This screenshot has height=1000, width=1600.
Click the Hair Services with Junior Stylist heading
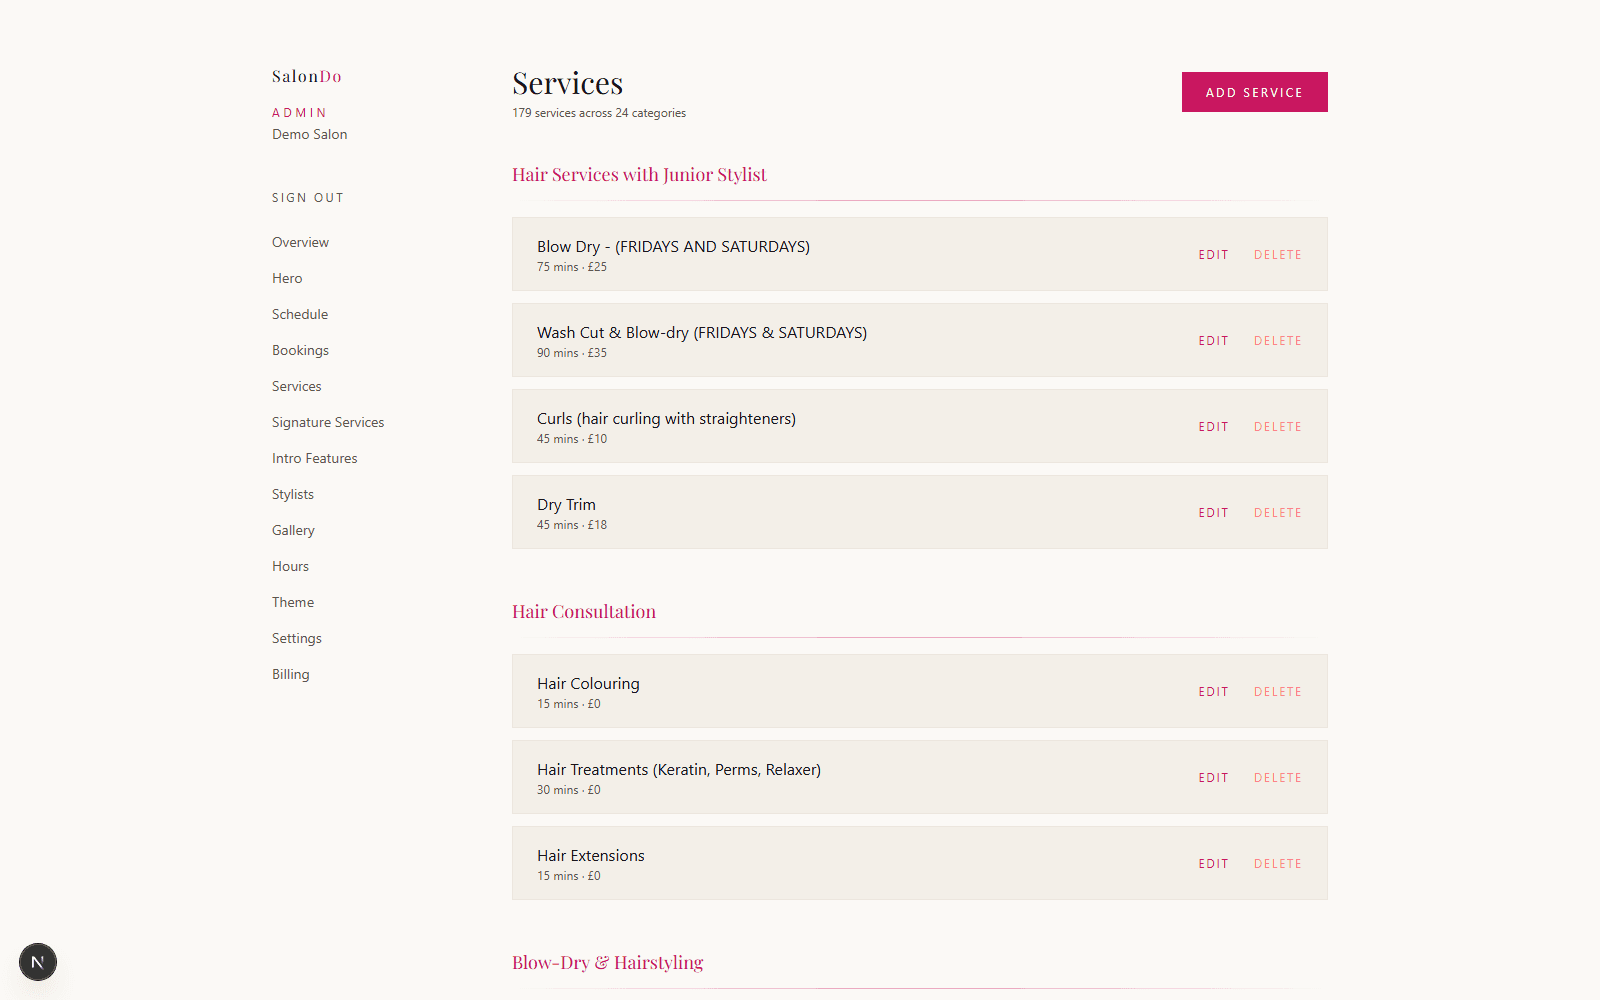click(639, 175)
